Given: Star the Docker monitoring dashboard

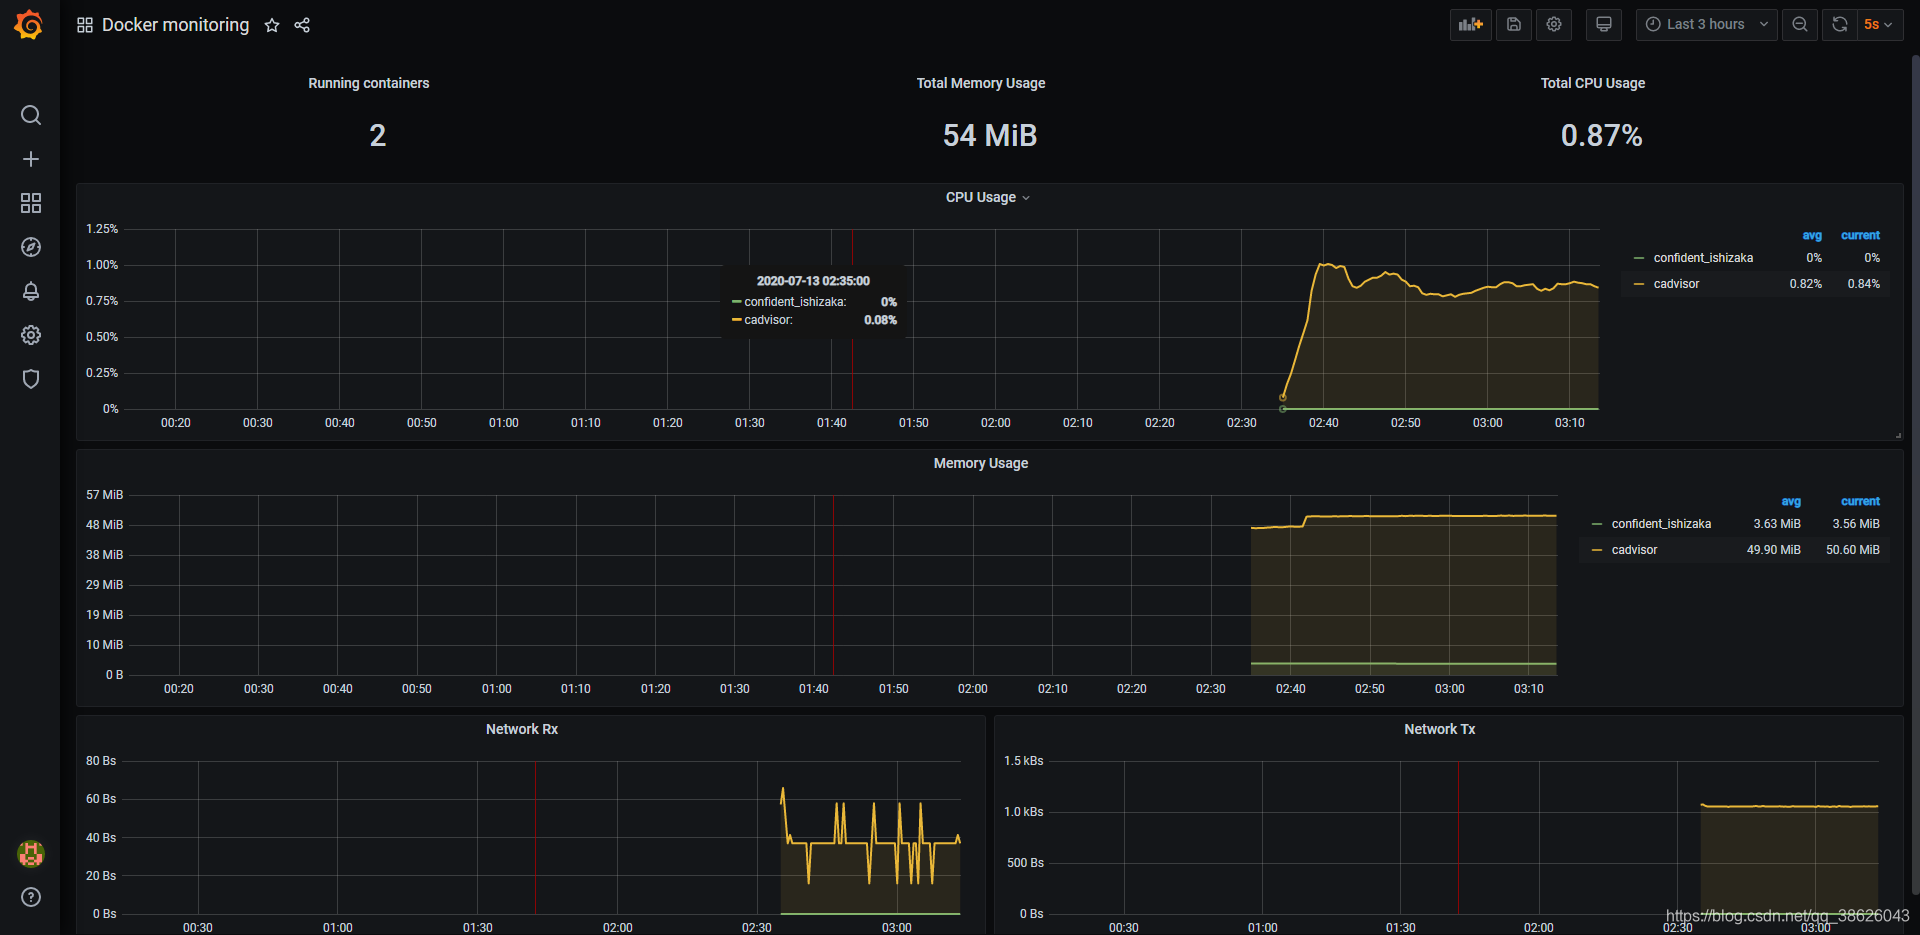Looking at the screenshot, I should [272, 25].
